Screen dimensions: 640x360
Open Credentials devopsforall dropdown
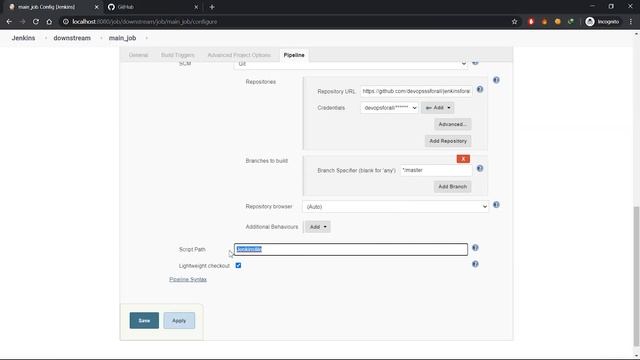coord(389,108)
